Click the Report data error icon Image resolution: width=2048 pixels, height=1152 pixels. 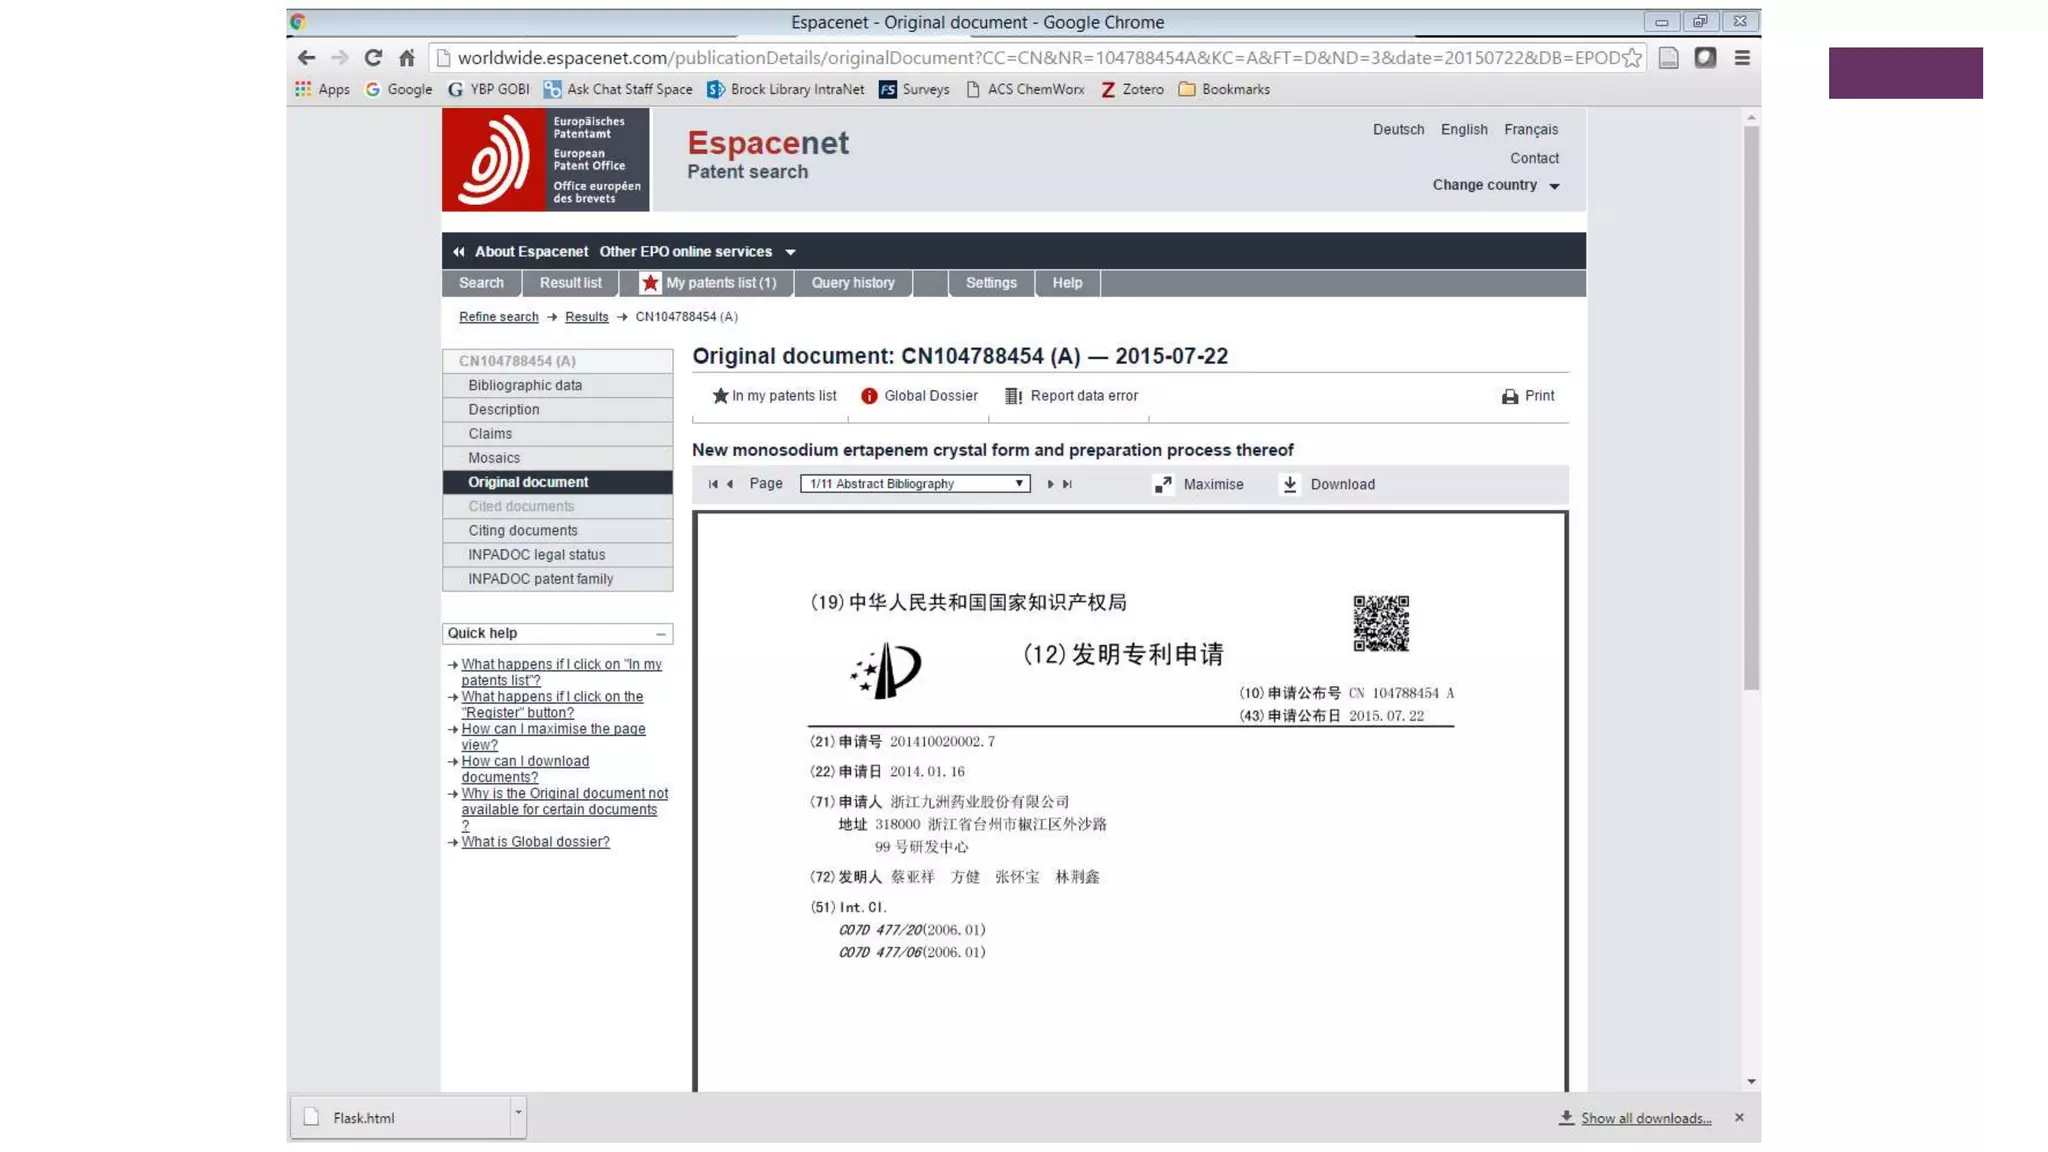click(x=1013, y=396)
